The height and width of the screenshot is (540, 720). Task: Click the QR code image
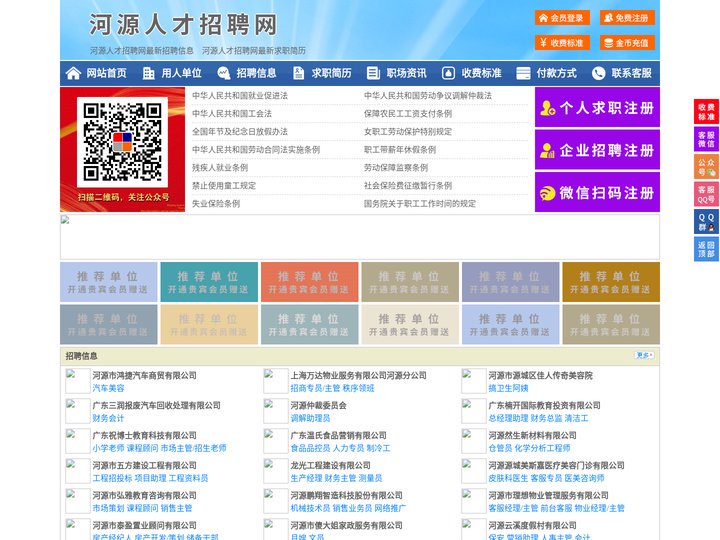tap(122, 142)
